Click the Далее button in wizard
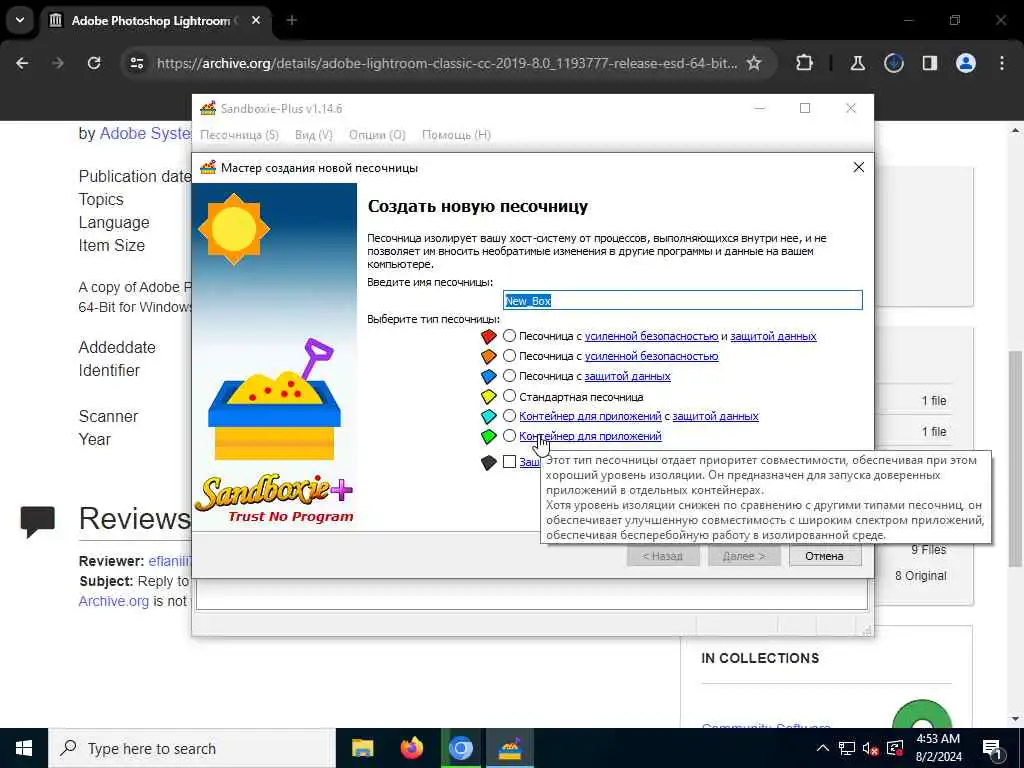 tap(744, 556)
